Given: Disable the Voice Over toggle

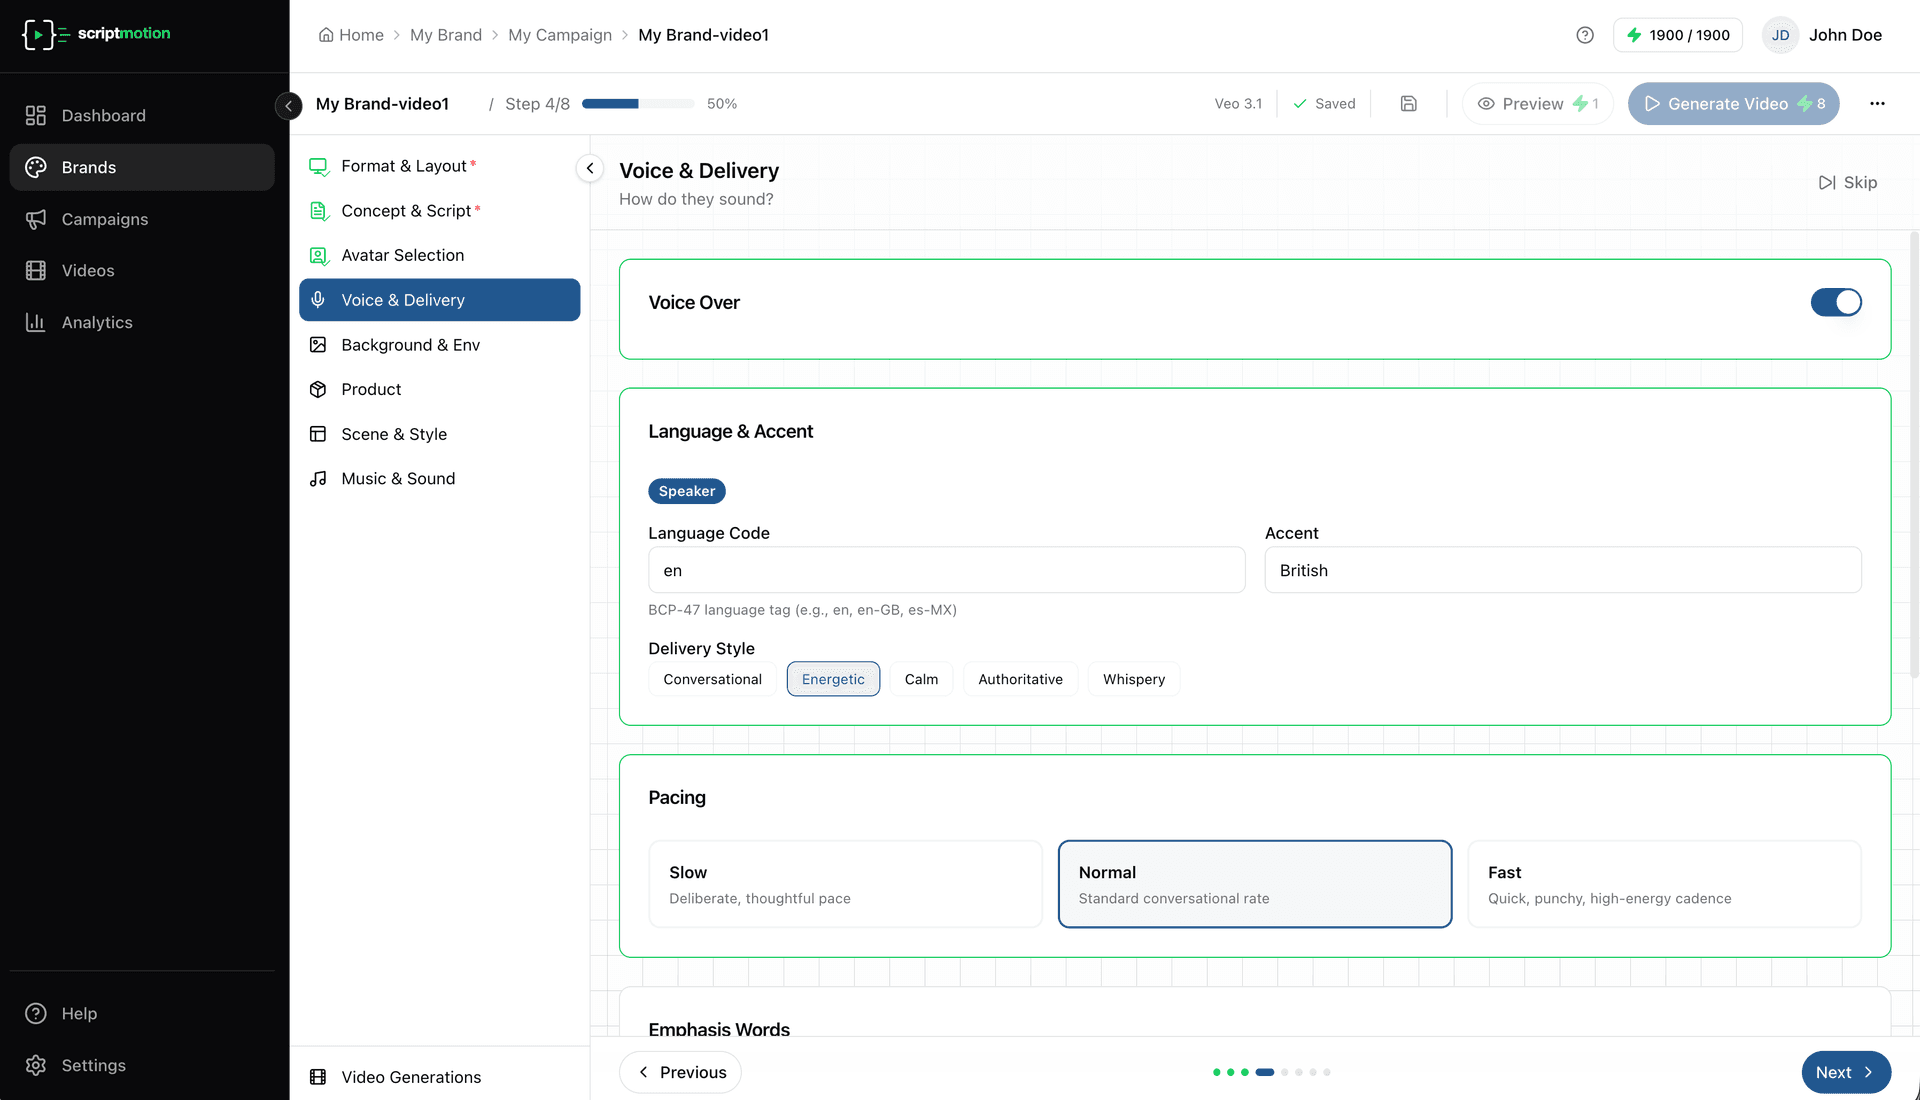Looking at the screenshot, I should pyautogui.click(x=1836, y=302).
